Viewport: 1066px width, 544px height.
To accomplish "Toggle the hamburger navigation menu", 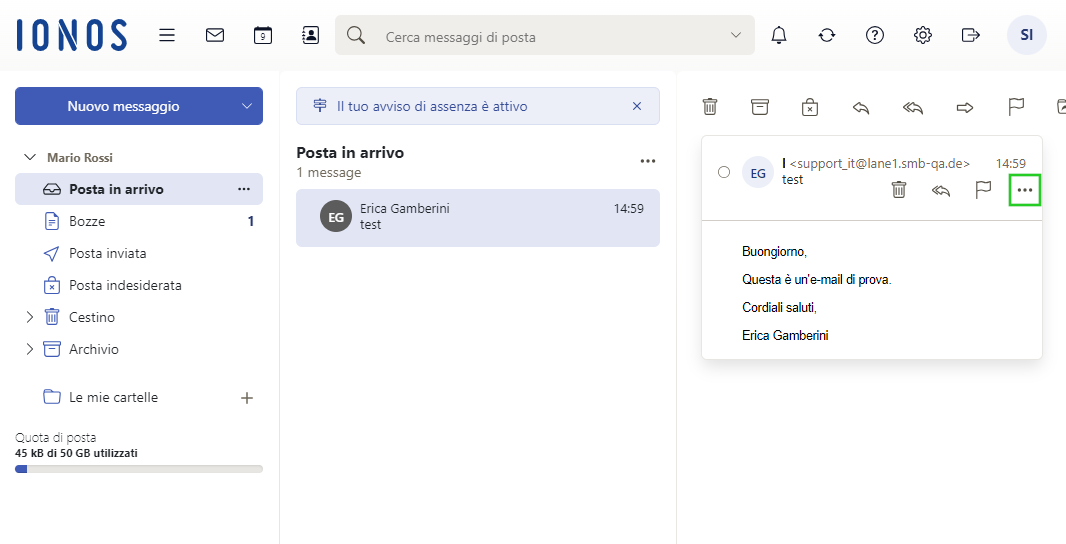I will coord(167,35).
